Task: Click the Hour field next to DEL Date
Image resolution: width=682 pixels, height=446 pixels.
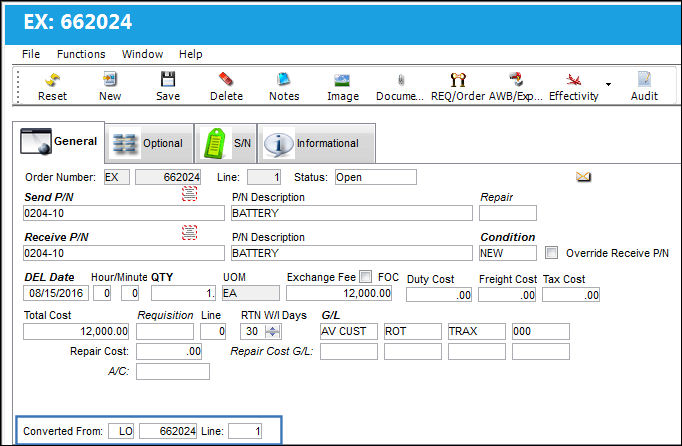Action: point(102,293)
